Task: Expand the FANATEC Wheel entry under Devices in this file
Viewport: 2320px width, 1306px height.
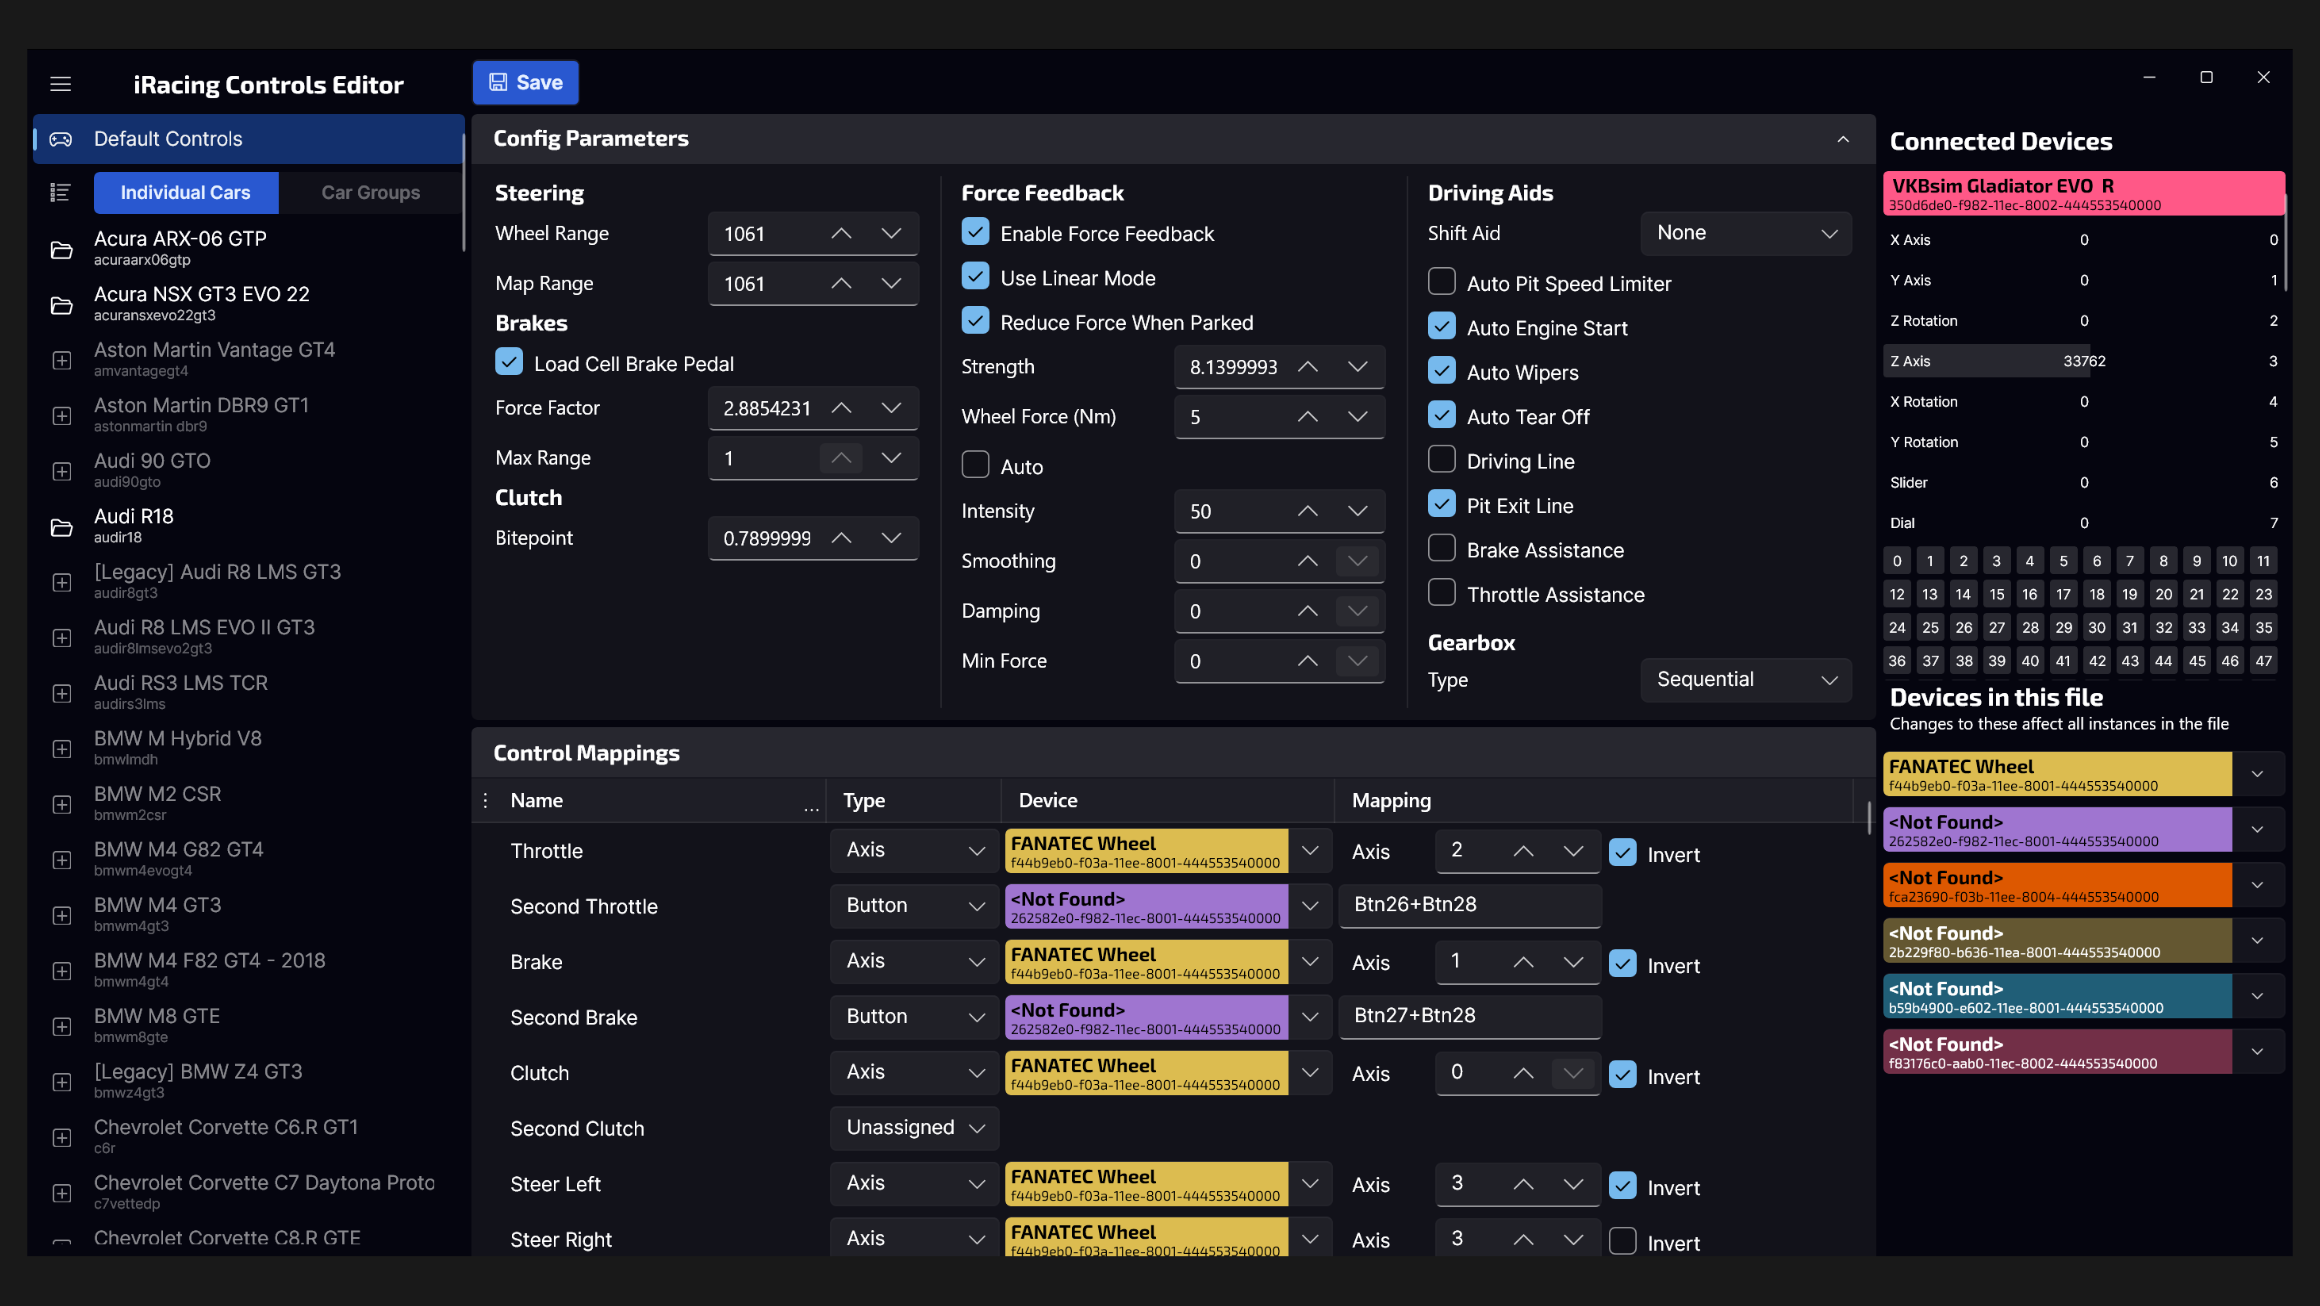Action: (2257, 773)
